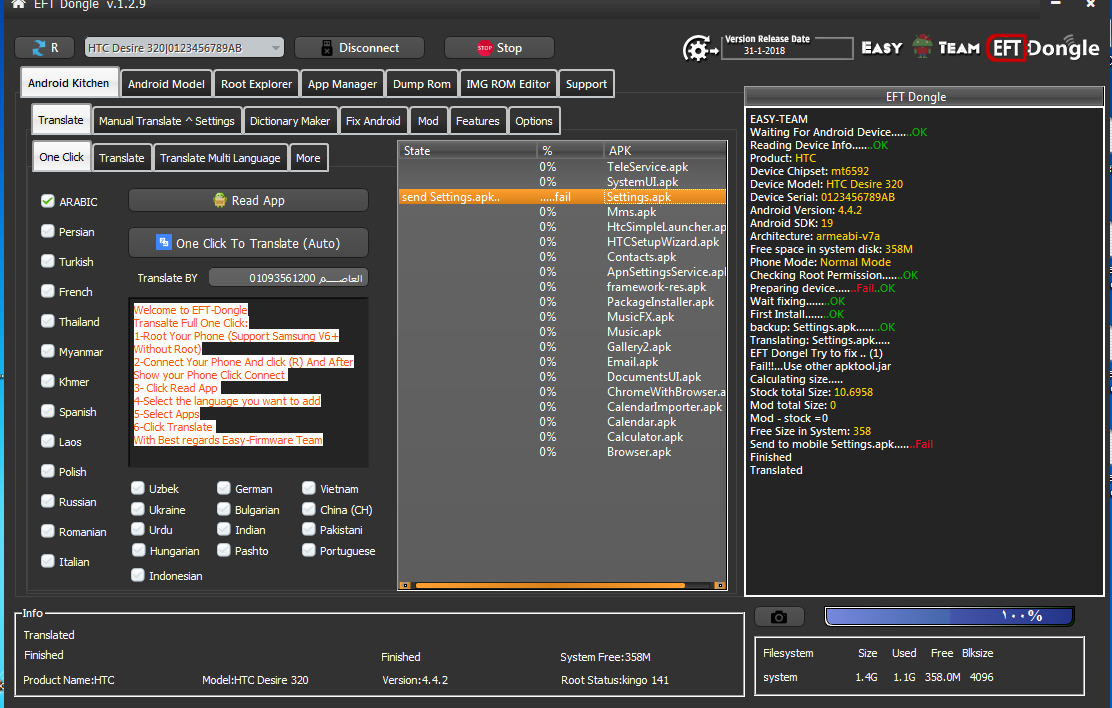Enable the China (CH) checkbox
Image resolution: width=1112 pixels, height=708 pixels.
308,509
